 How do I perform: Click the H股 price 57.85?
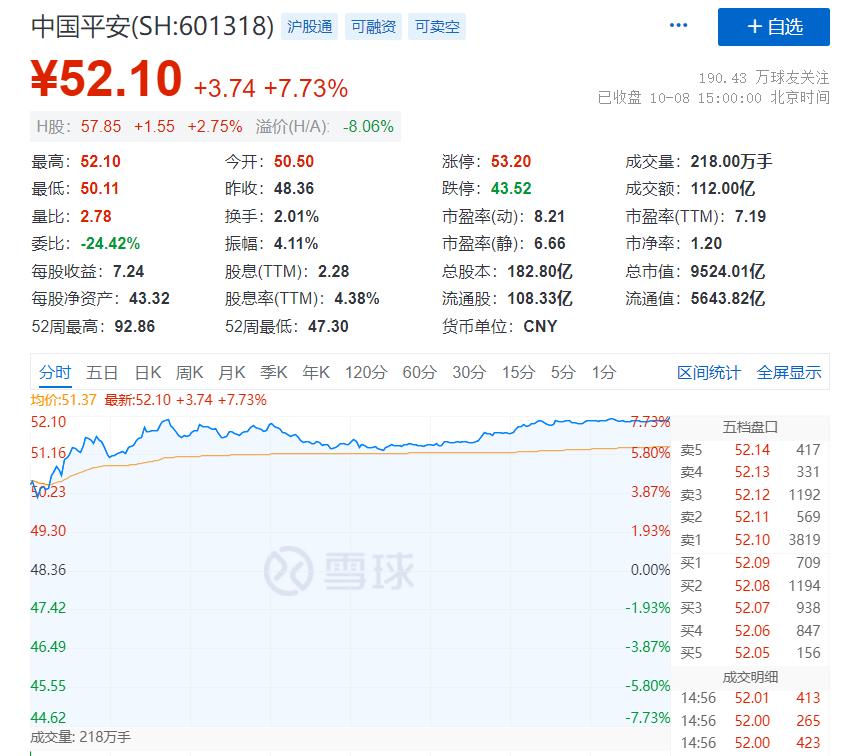[x=101, y=127]
